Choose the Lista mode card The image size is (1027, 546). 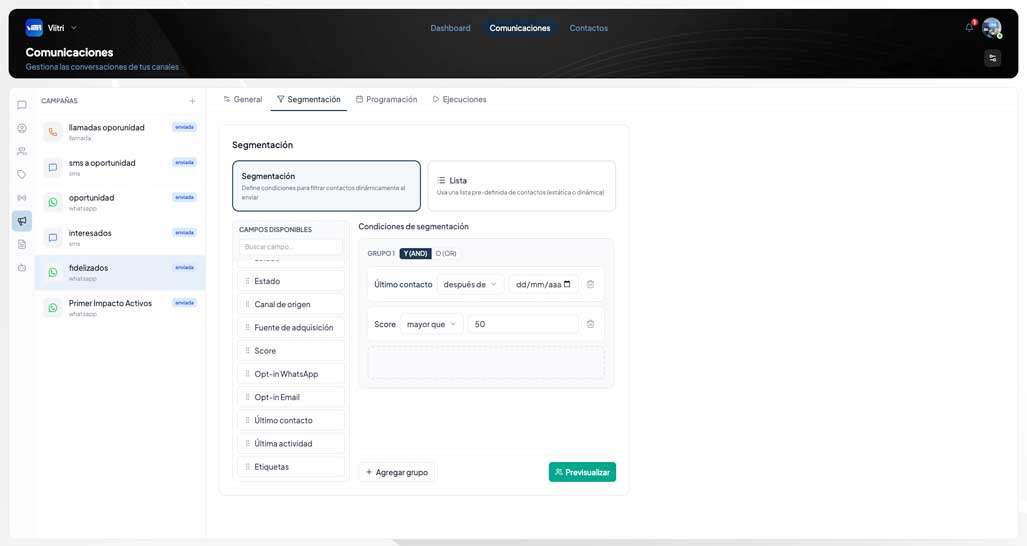click(521, 186)
